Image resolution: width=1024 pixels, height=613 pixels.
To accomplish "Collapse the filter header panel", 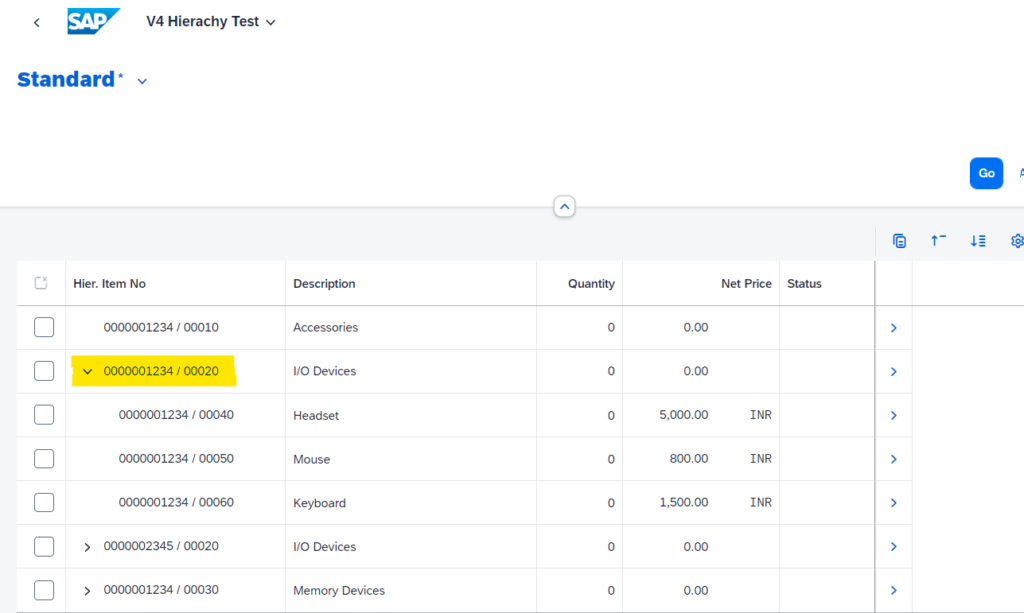I will tap(564, 206).
